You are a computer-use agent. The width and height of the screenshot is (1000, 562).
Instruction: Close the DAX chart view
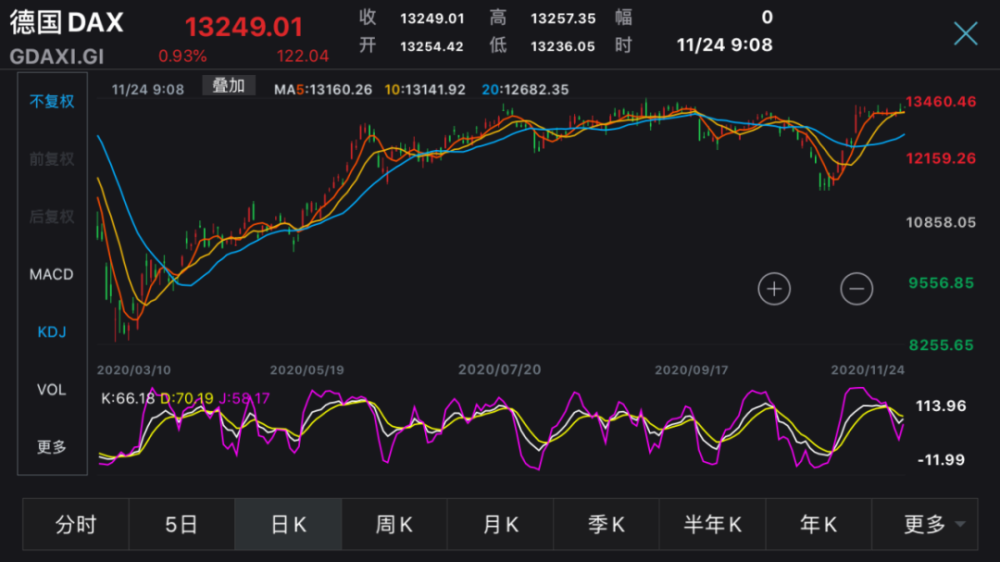(x=965, y=33)
